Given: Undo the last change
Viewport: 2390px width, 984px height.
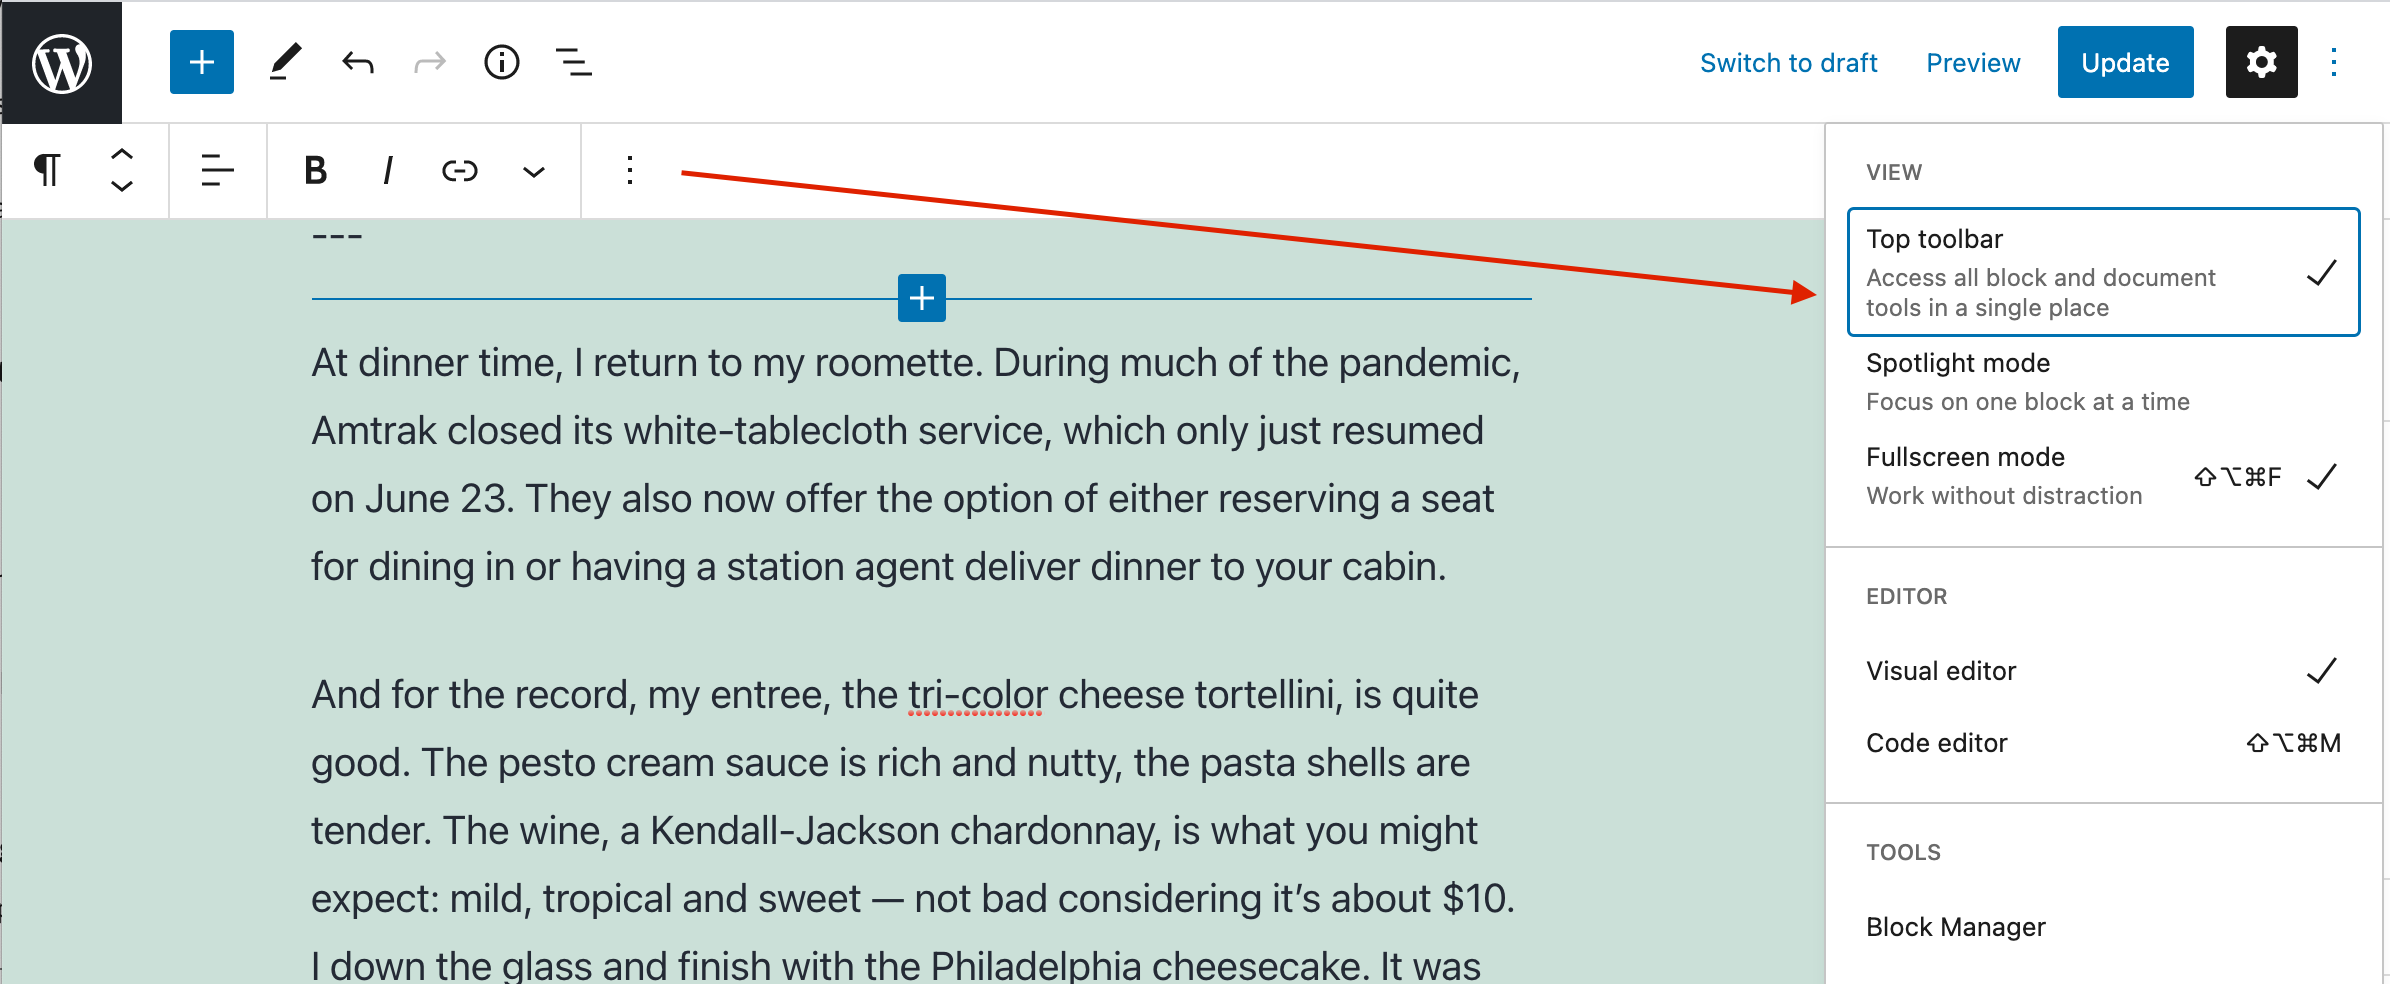Looking at the screenshot, I should coord(357,62).
